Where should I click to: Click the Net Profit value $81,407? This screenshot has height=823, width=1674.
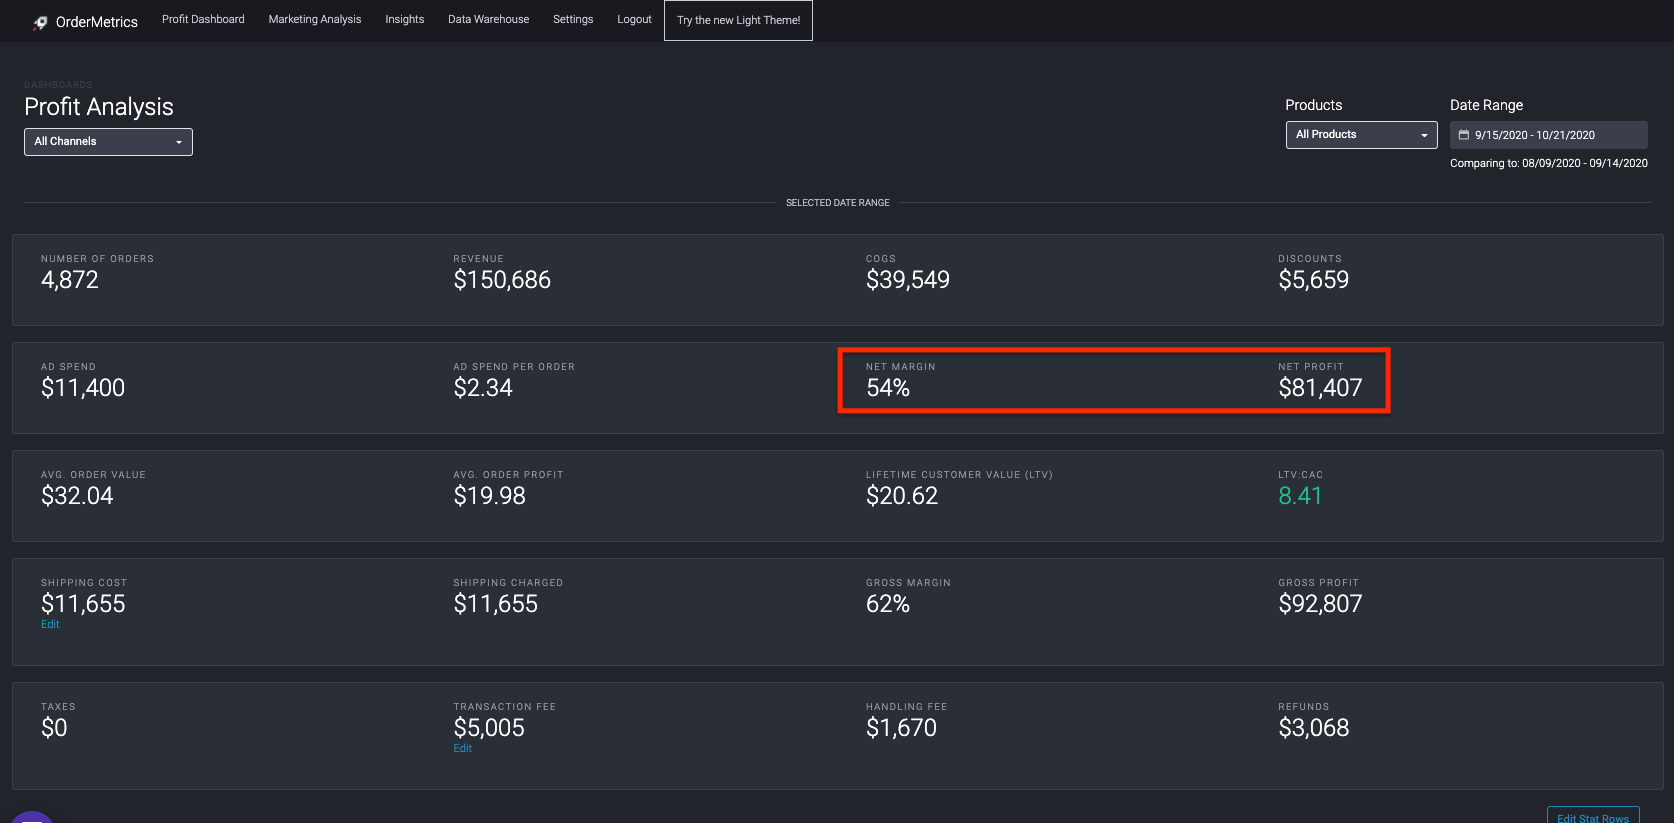(x=1320, y=388)
